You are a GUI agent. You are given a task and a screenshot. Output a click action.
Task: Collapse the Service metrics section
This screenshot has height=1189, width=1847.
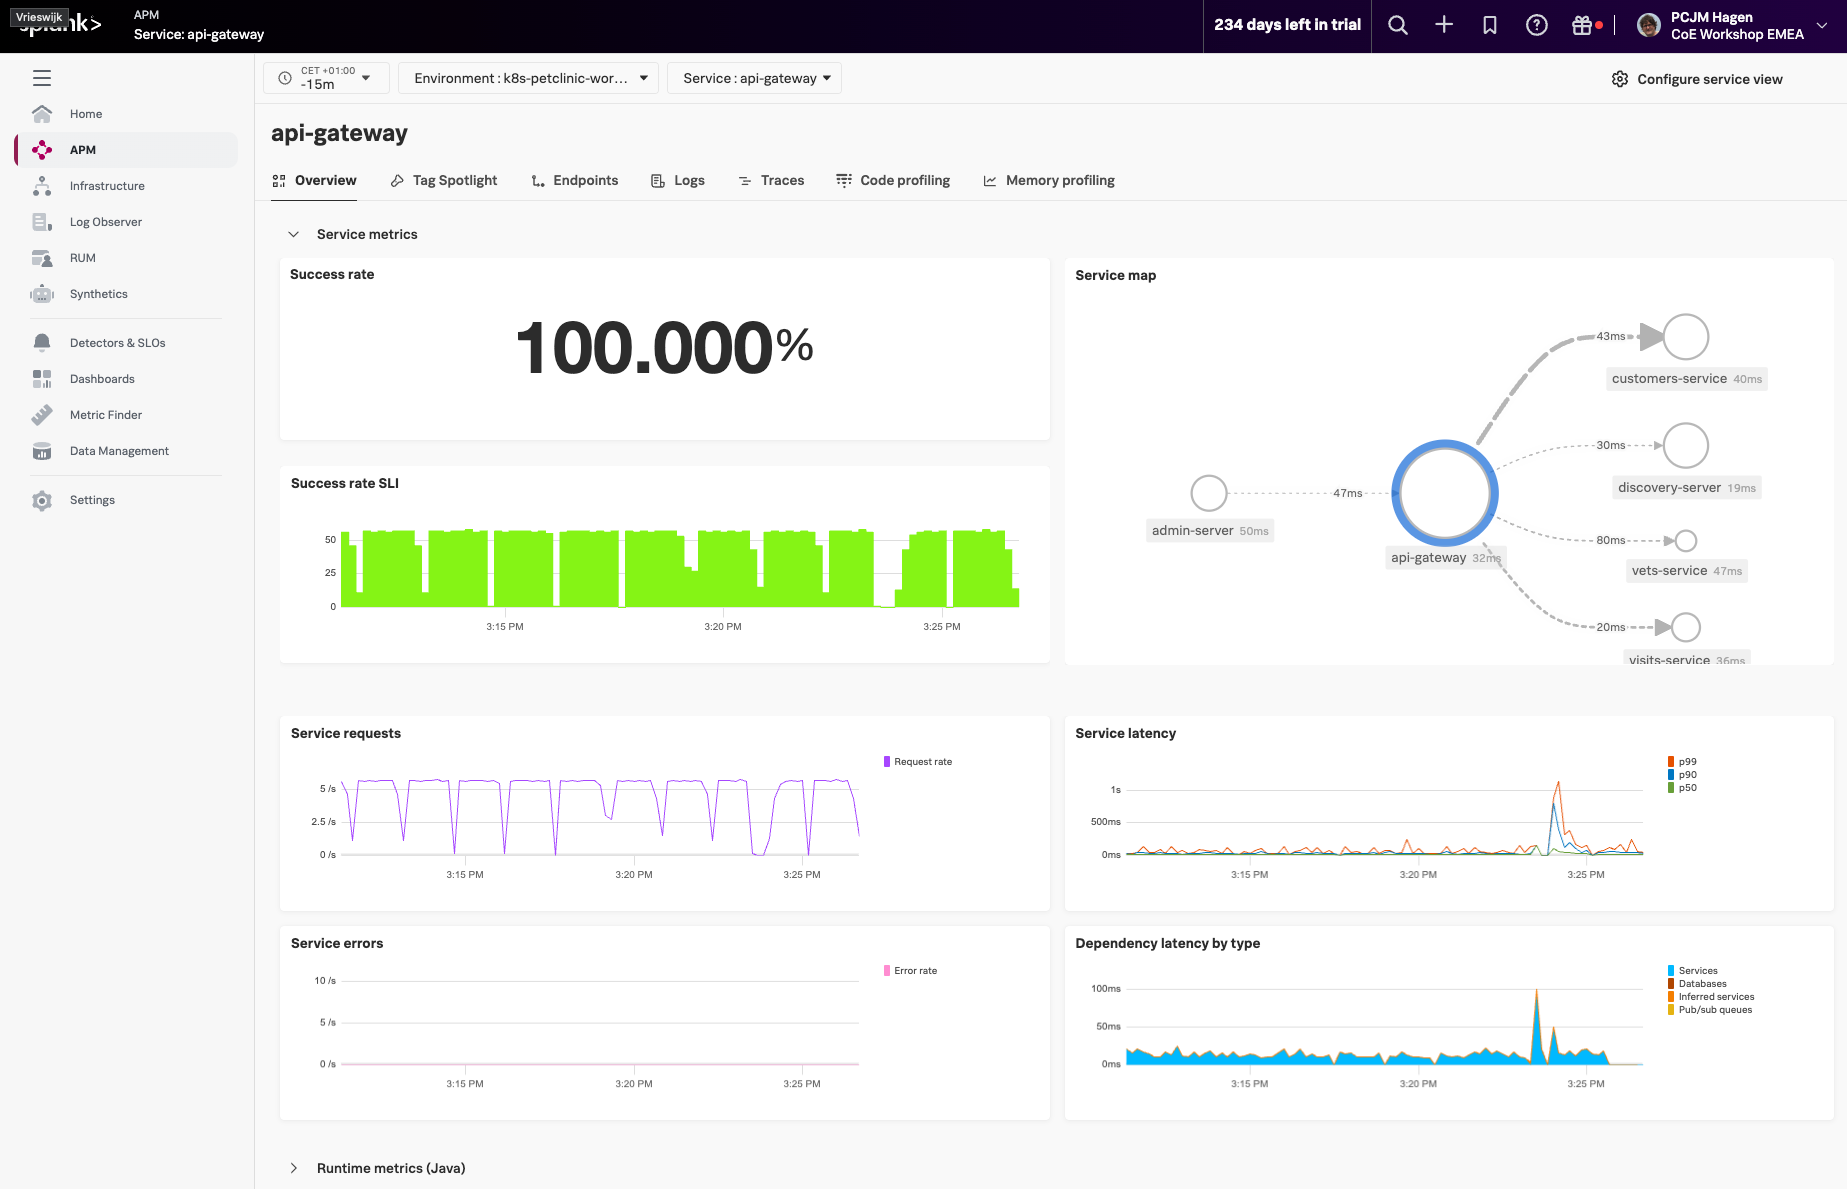(x=294, y=234)
